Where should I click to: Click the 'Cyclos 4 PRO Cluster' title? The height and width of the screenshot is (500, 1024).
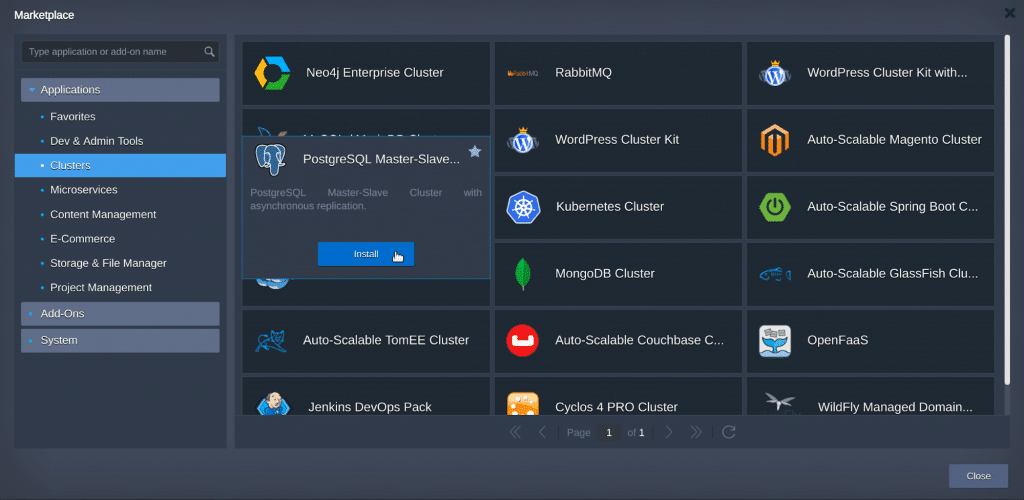tap(616, 407)
